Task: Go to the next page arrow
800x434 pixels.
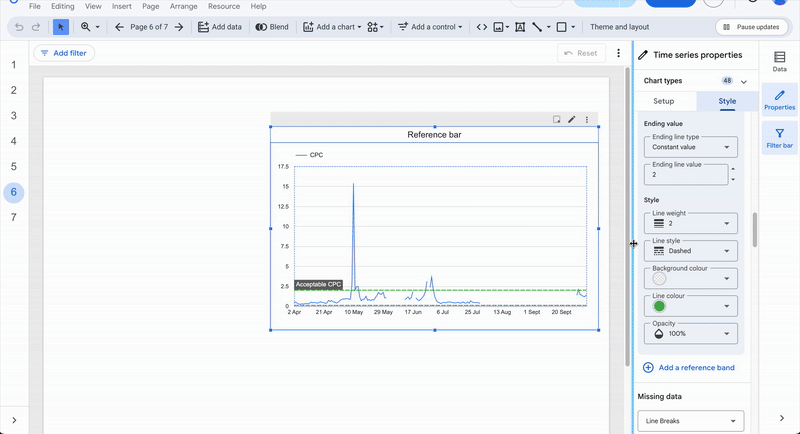Action: (x=179, y=27)
